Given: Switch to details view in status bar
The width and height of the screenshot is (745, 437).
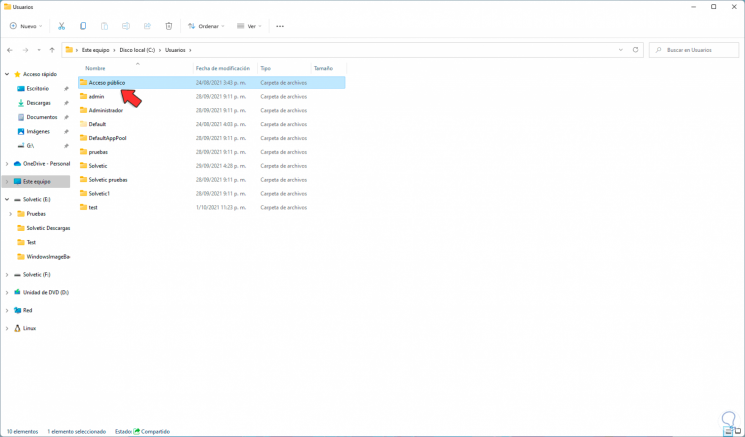Looking at the screenshot, I should (728, 431).
